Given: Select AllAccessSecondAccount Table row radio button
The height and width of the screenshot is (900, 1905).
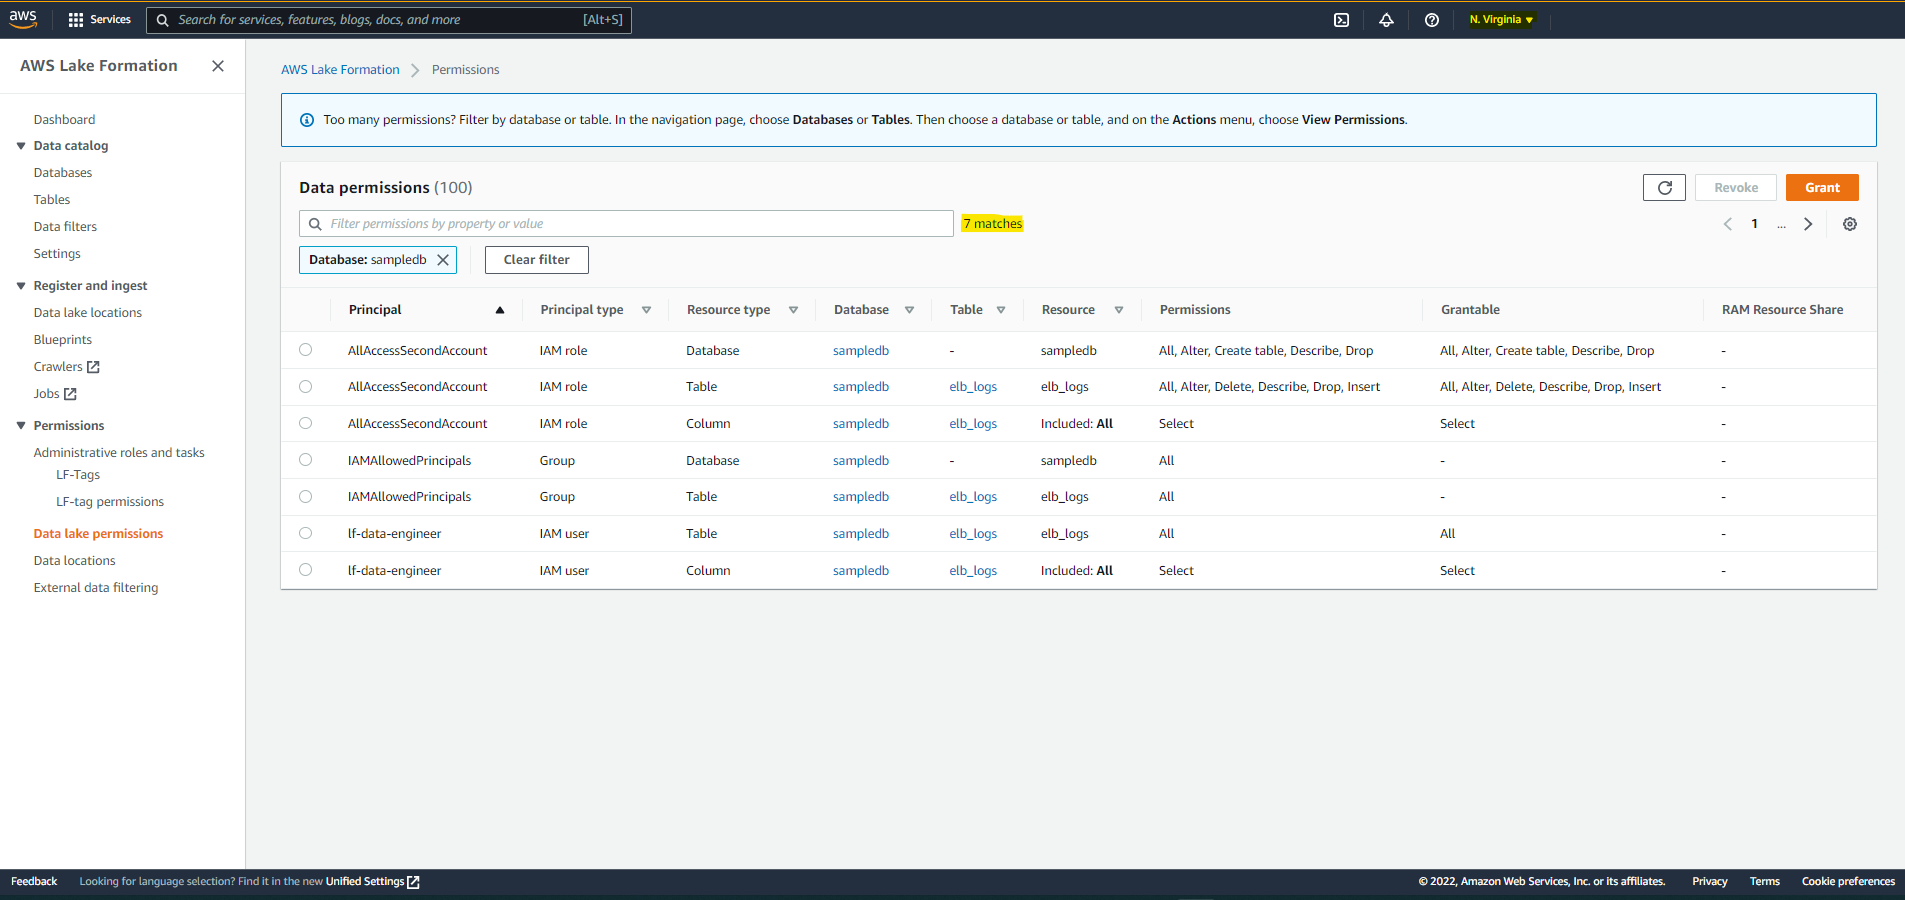Looking at the screenshot, I should pyautogui.click(x=306, y=387).
